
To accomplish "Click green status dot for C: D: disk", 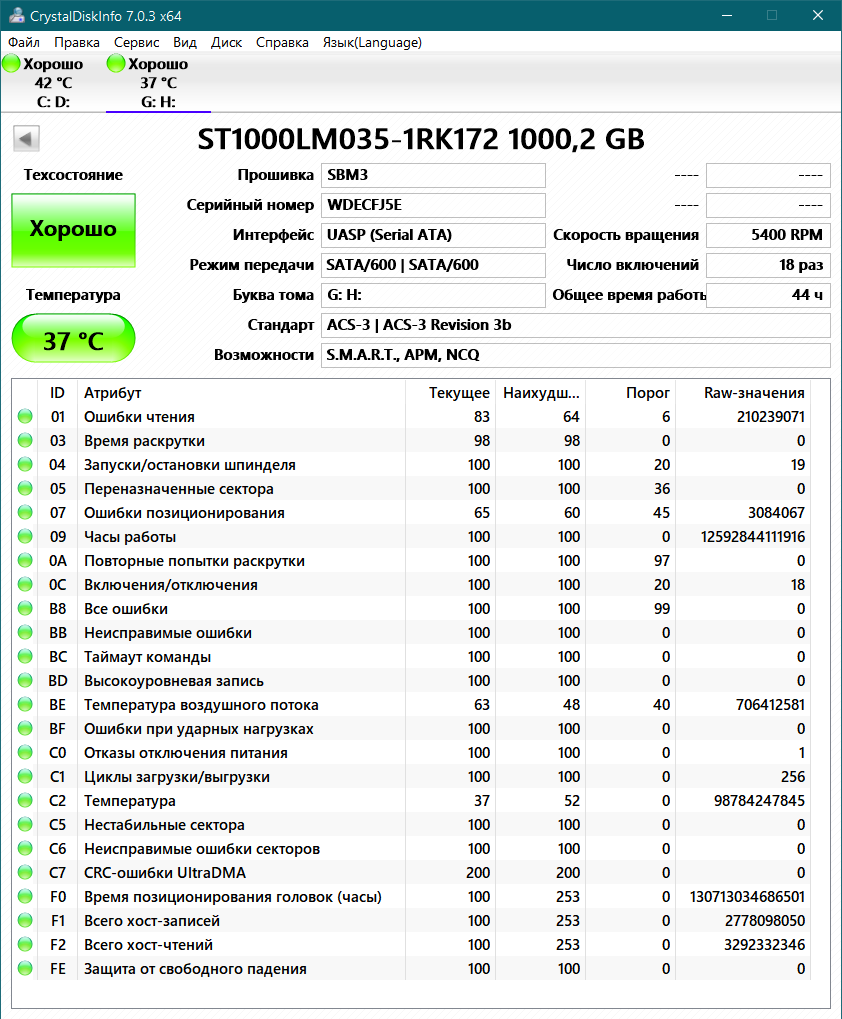I will pos(11,64).
